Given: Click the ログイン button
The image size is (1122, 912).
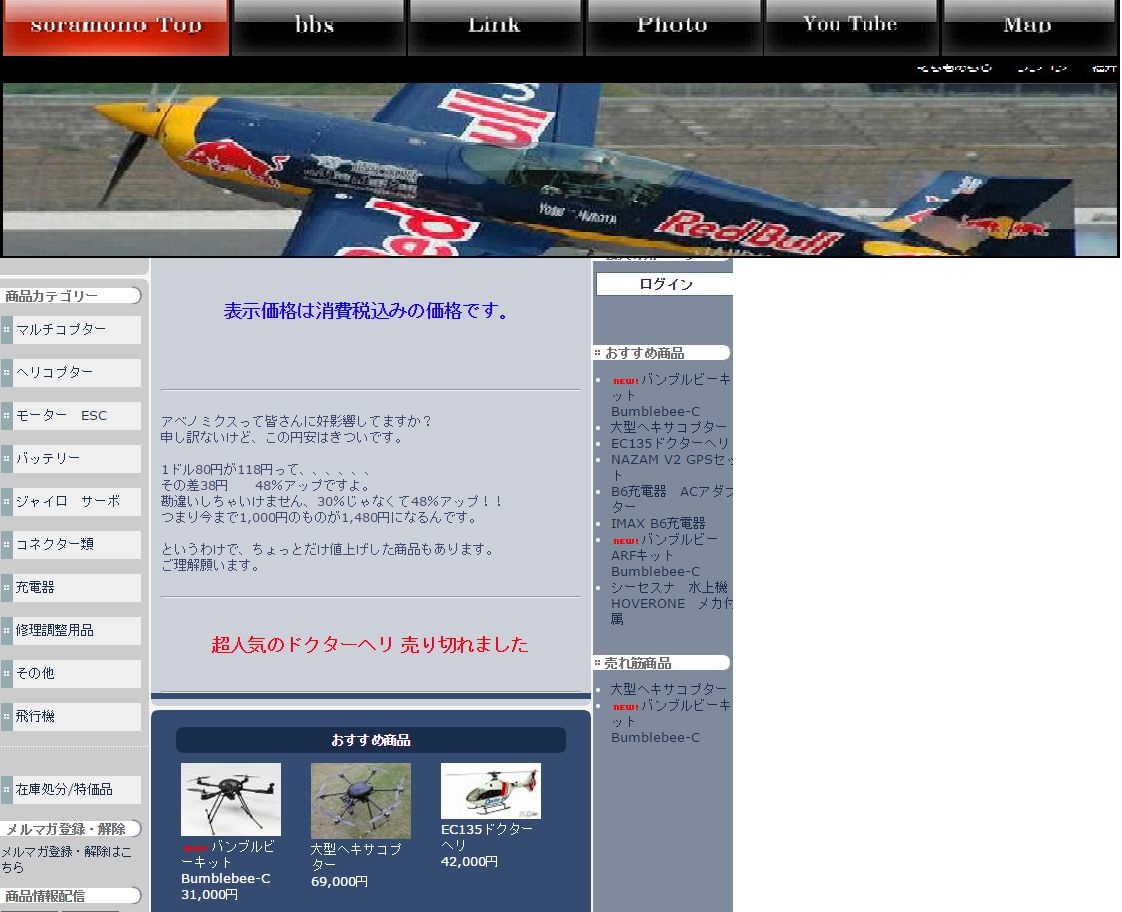Looking at the screenshot, I should (x=665, y=284).
